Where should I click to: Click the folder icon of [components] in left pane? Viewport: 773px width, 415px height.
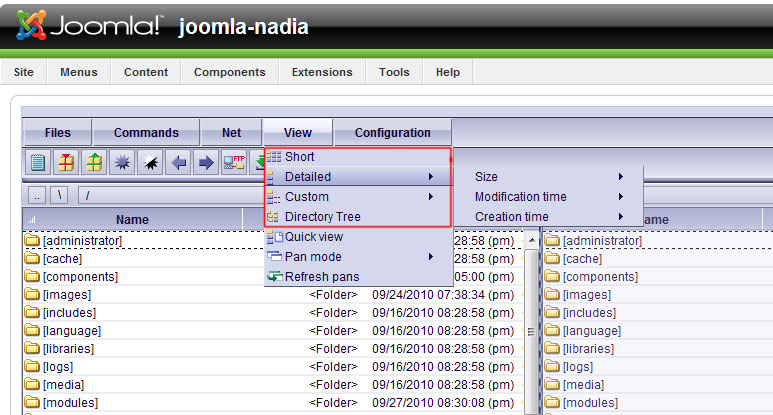click(x=33, y=277)
